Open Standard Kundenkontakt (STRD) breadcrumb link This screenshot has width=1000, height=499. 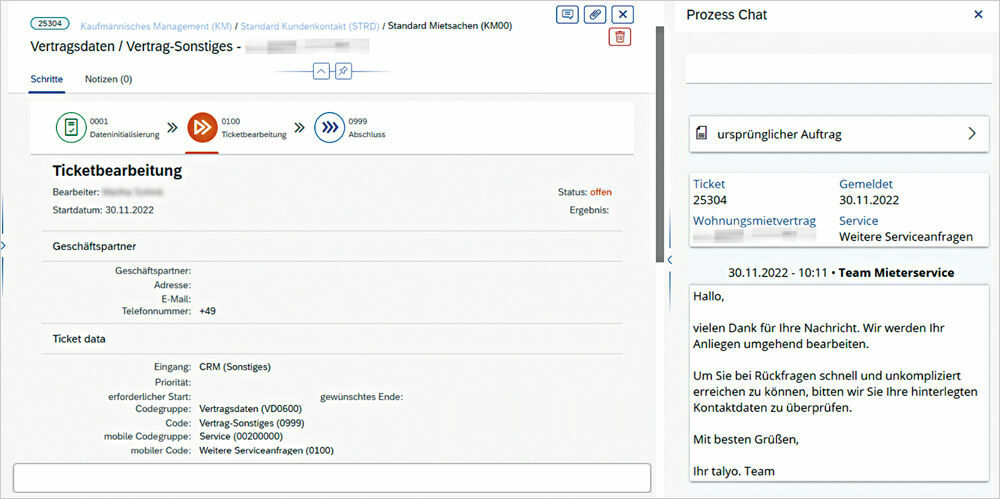click(x=309, y=23)
